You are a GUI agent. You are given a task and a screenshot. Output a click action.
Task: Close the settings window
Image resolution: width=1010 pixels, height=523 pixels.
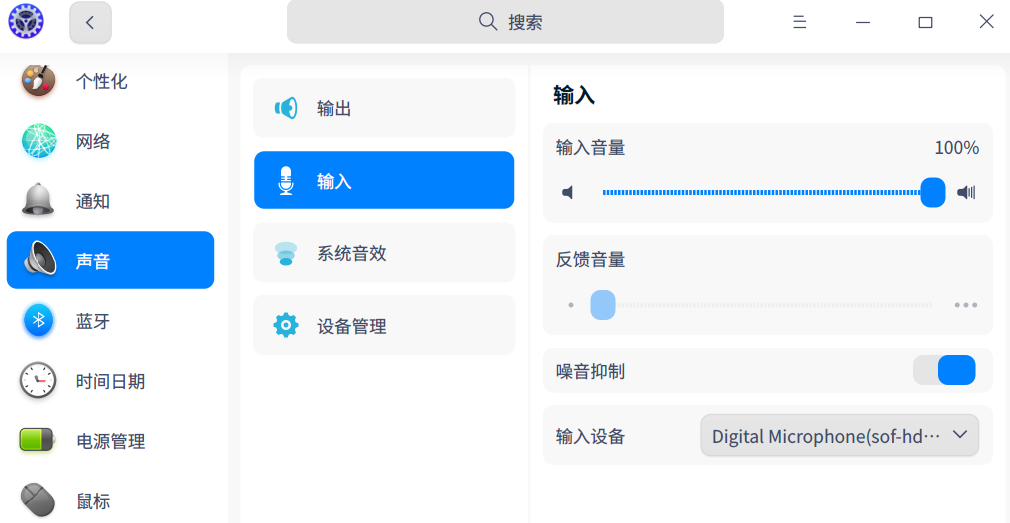986,22
